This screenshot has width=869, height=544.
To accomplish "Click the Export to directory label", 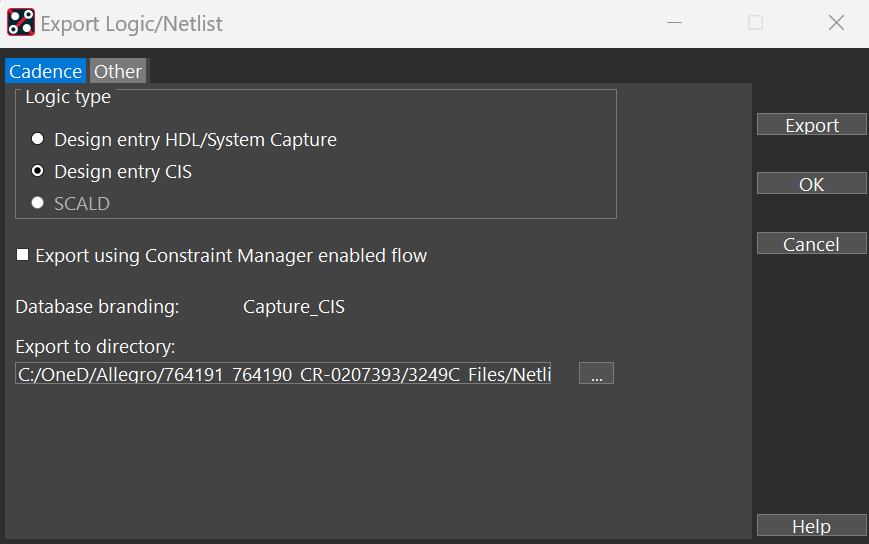I will (95, 347).
